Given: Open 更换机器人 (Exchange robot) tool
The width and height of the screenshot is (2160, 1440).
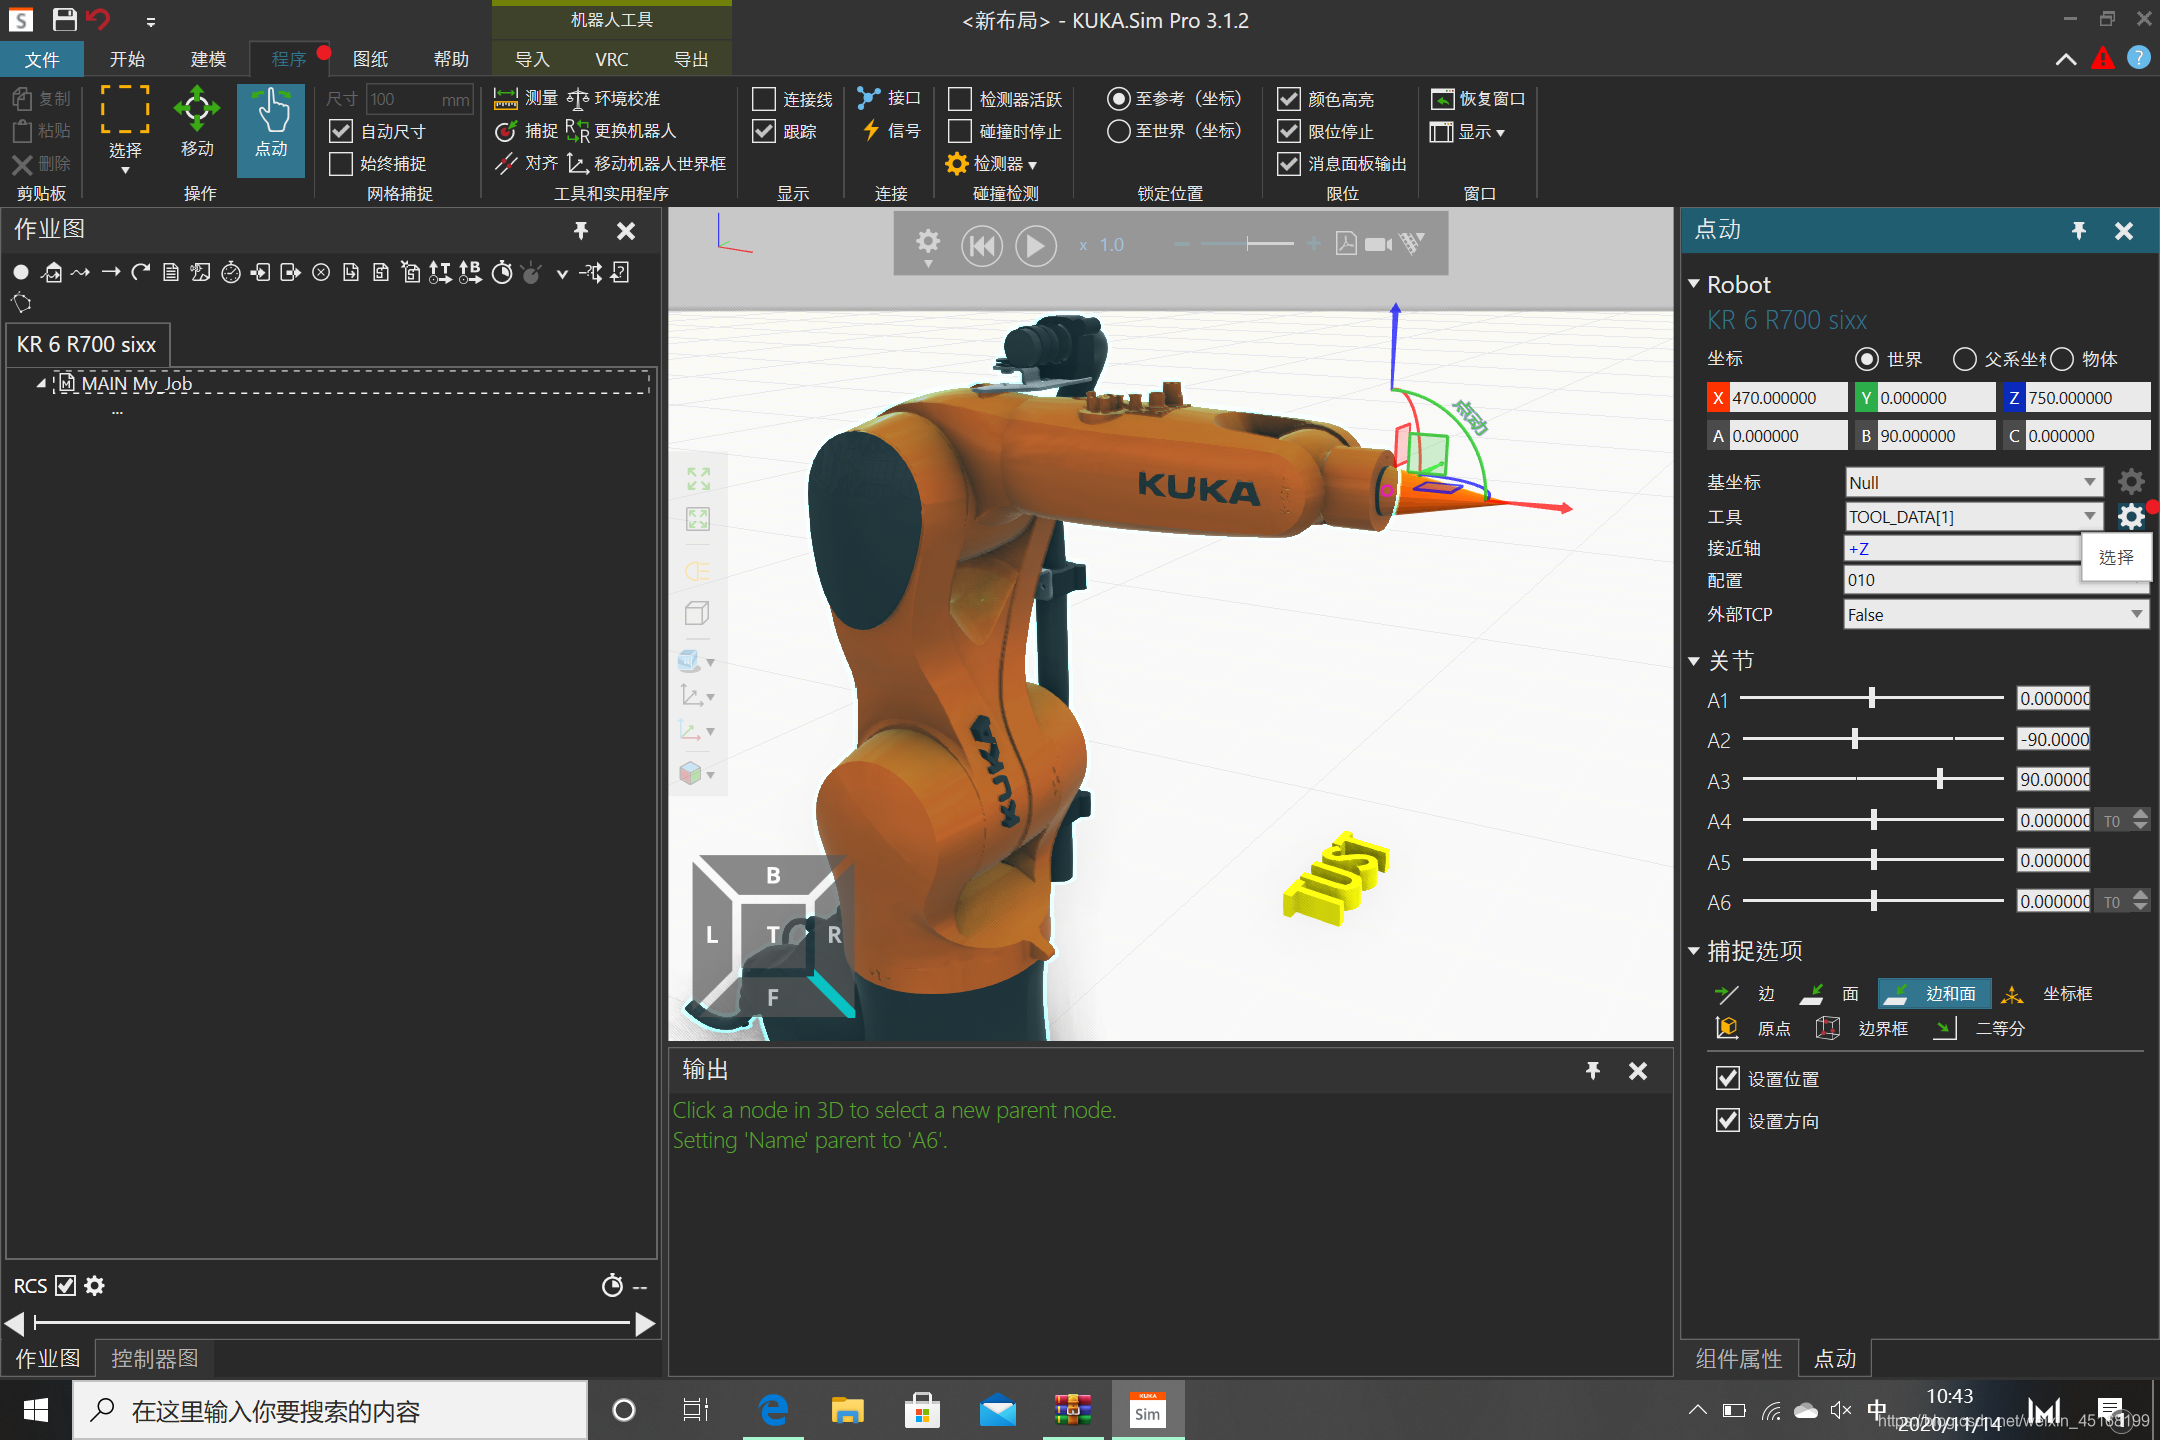Looking at the screenshot, I should point(622,131).
